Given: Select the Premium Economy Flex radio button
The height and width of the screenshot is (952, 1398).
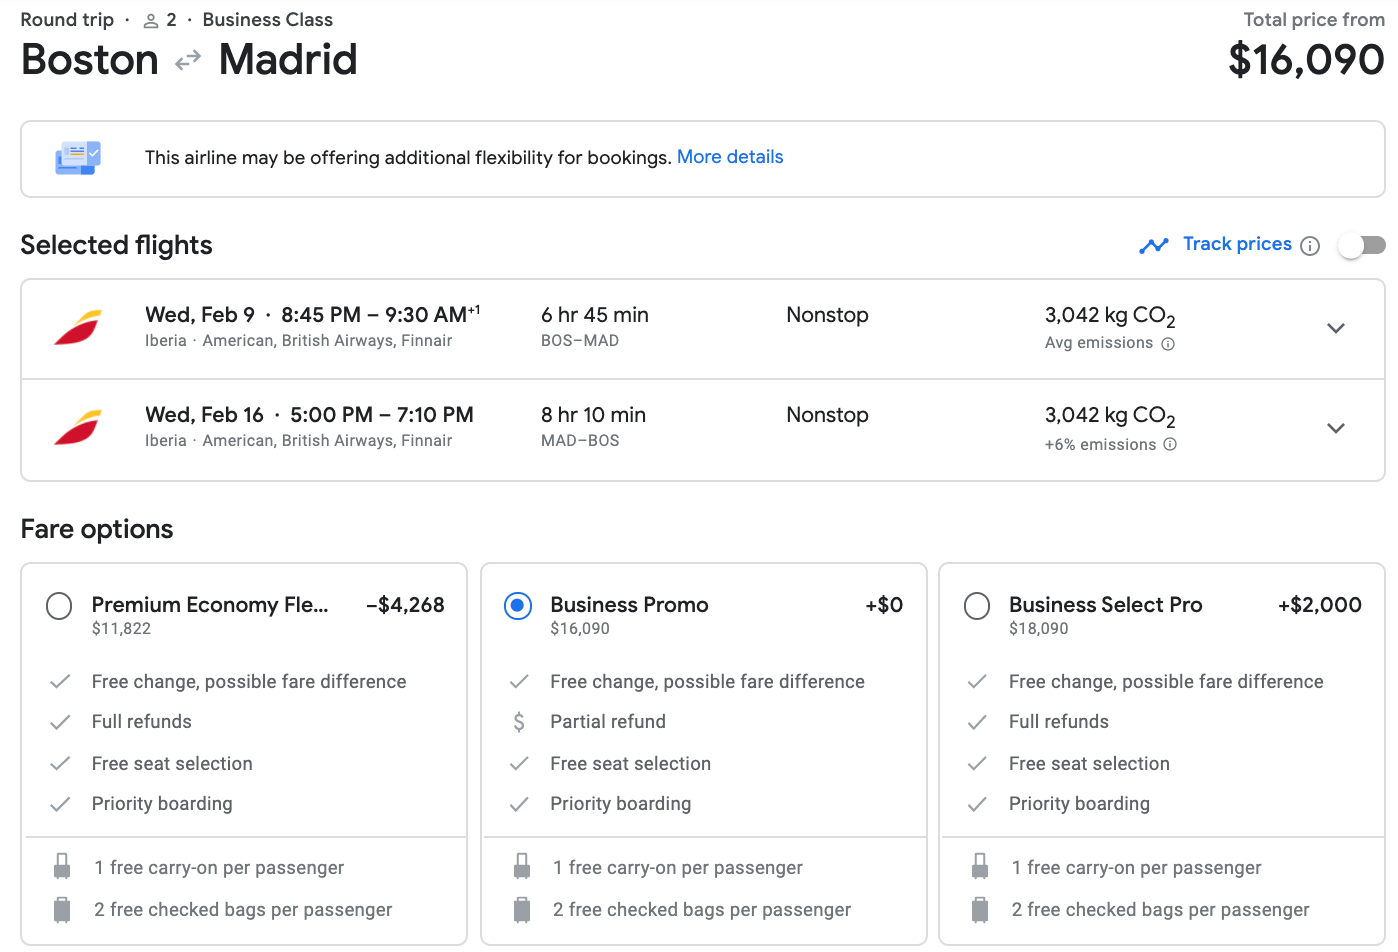Looking at the screenshot, I should 58,605.
